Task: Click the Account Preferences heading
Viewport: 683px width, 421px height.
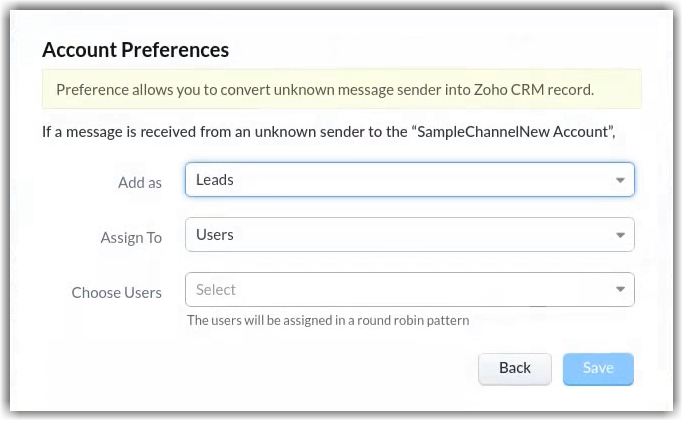Action: click(135, 49)
